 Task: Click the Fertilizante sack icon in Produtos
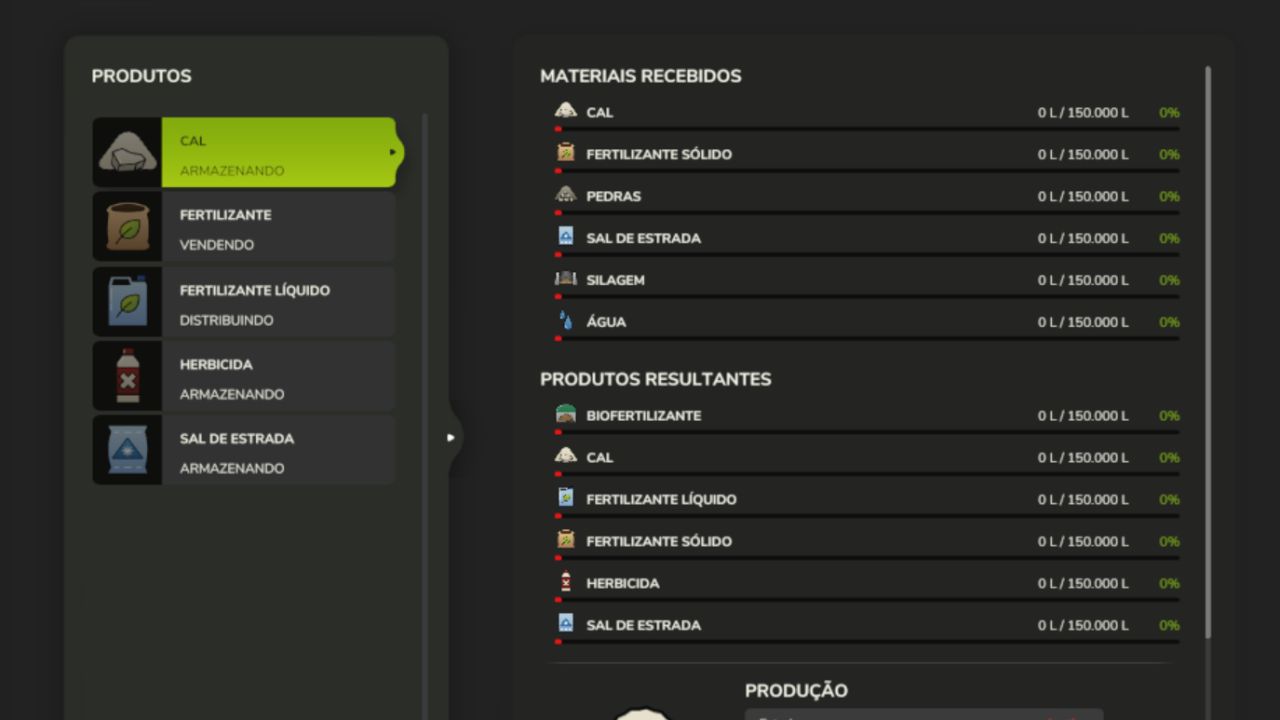[127, 227]
